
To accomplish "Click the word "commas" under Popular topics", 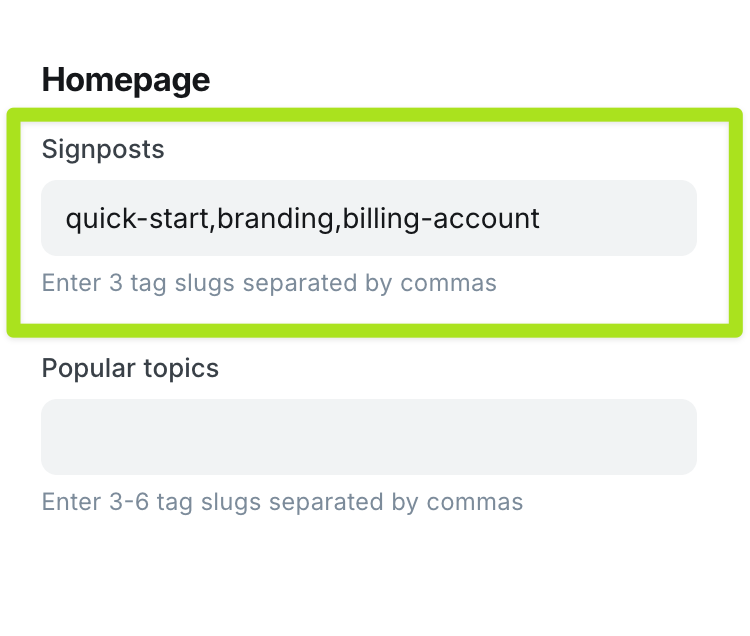I will click(485, 501).
